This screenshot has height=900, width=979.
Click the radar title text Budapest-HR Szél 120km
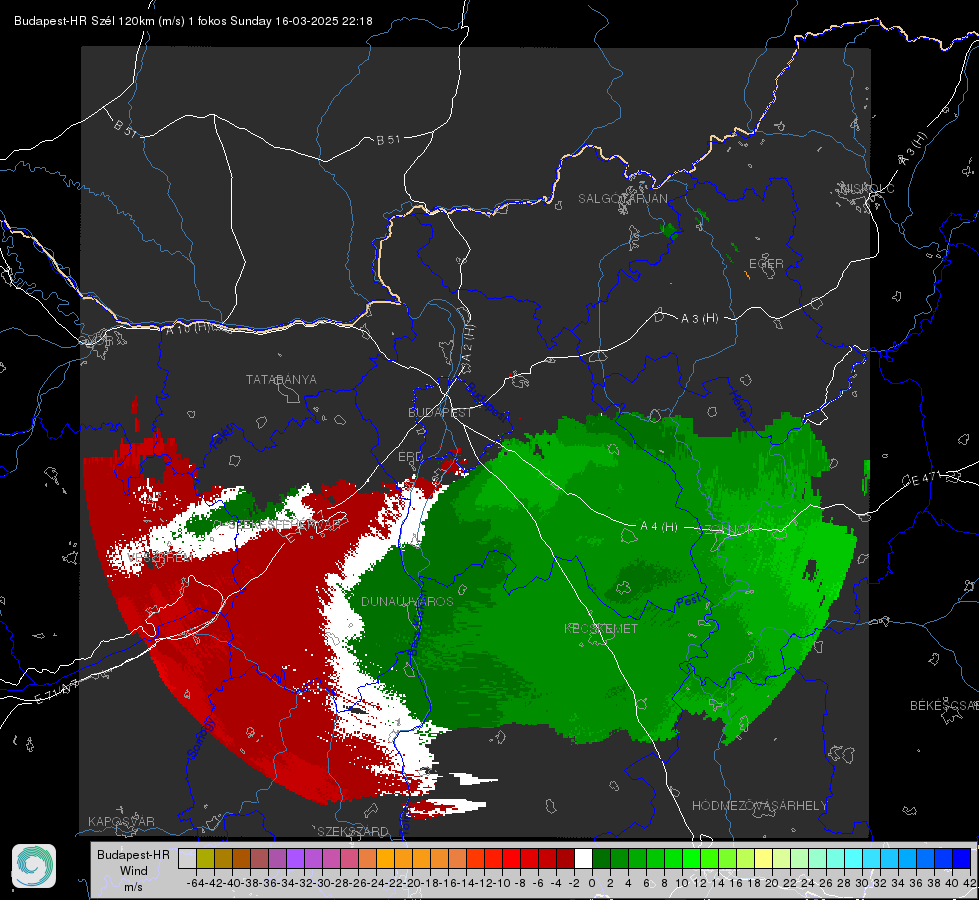84,21
